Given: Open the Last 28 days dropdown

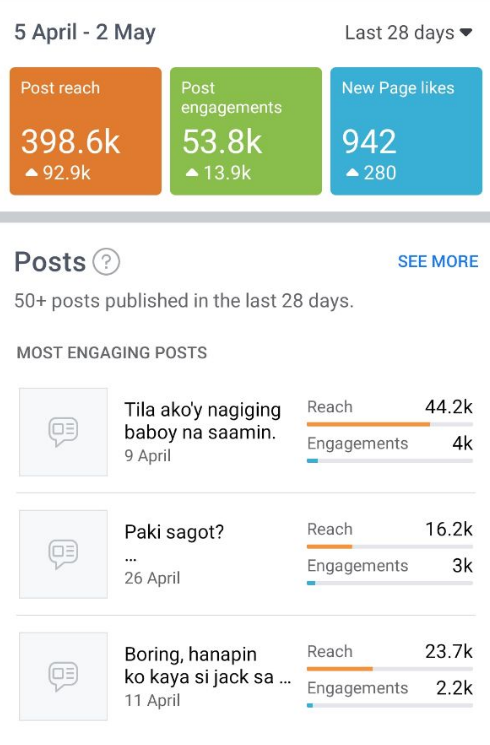Looking at the screenshot, I should 408,33.
